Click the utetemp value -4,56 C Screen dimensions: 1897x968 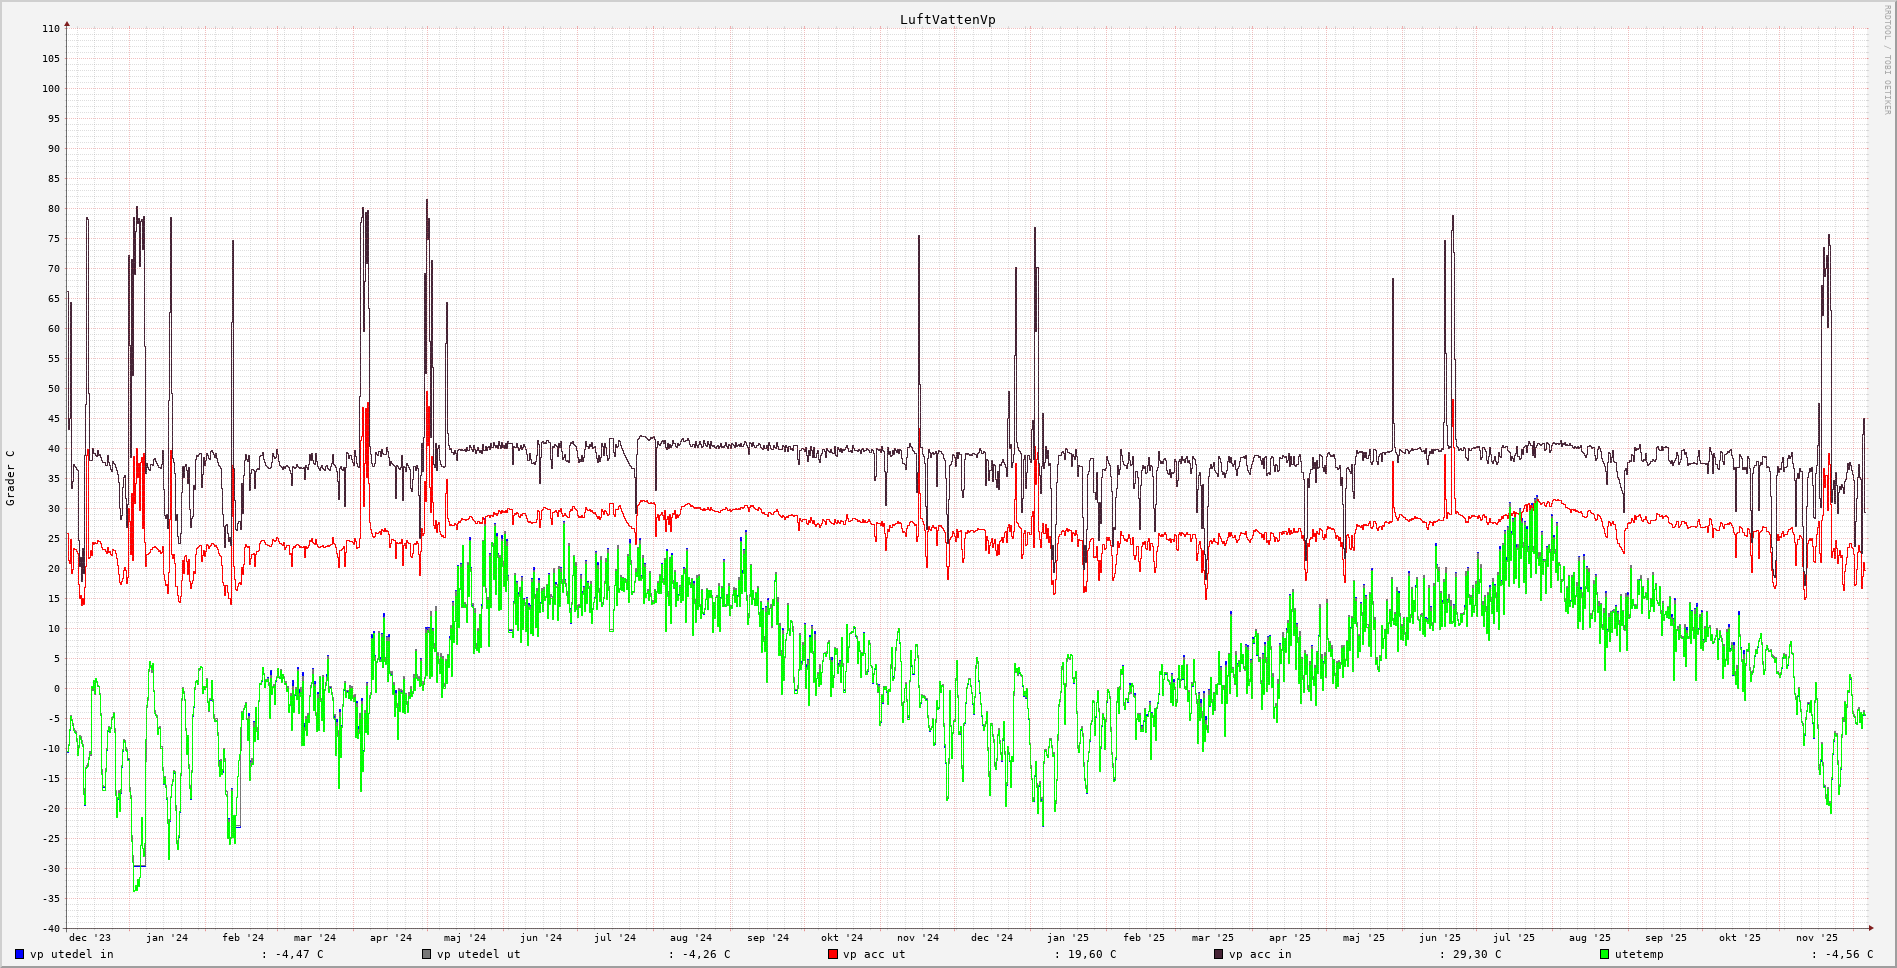tap(1849, 954)
